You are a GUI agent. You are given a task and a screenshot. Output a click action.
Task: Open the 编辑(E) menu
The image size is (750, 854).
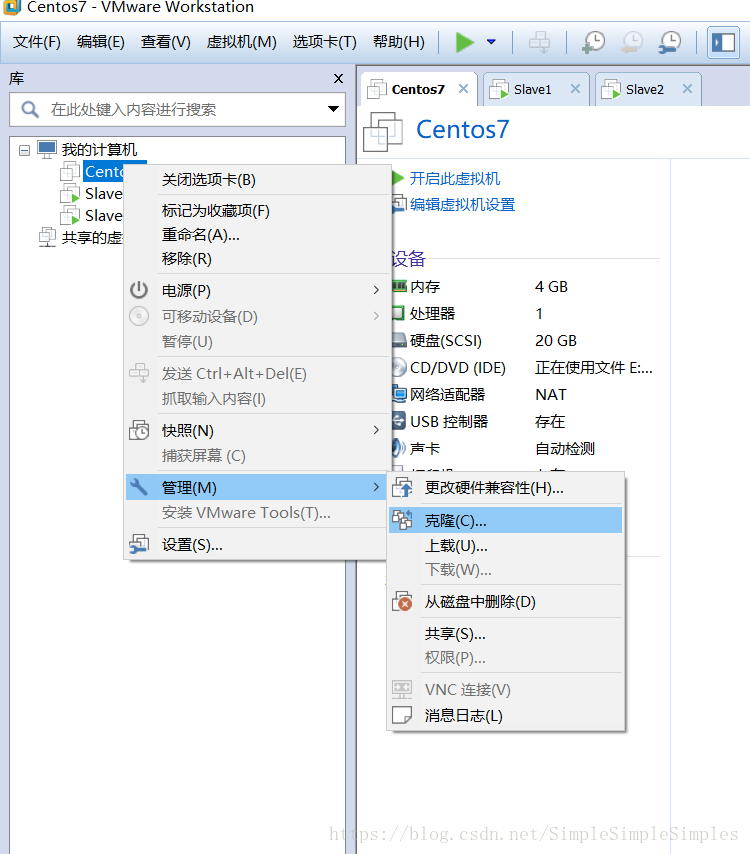(x=100, y=42)
